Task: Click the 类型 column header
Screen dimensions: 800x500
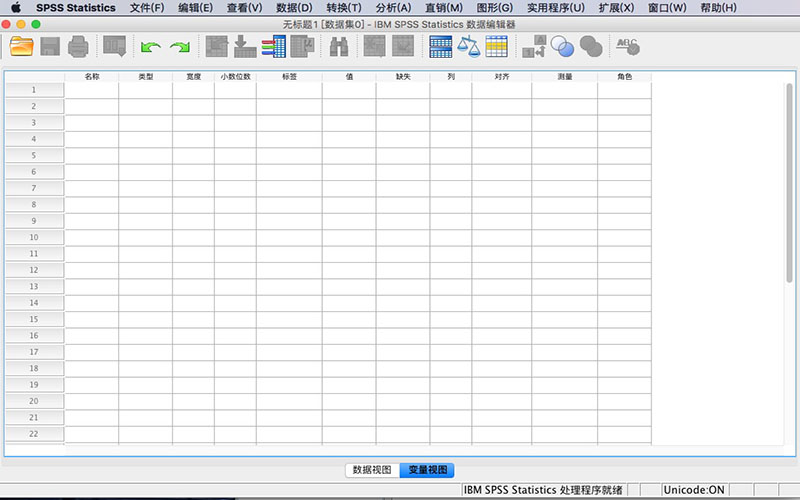Action: [x=145, y=77]
